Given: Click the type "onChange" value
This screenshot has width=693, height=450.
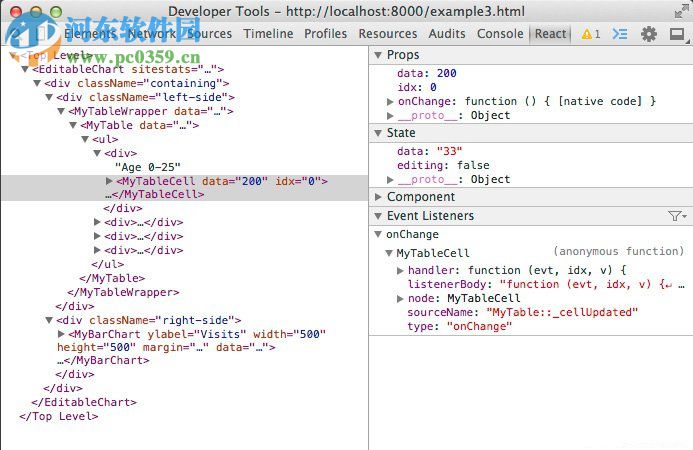Looking at the screenshot, I should (x=479, y=327).
